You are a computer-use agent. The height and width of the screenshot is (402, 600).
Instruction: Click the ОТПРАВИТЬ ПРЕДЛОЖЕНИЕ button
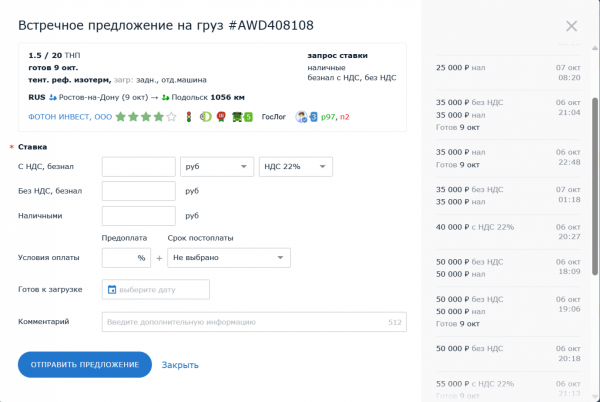coord(85,365)
